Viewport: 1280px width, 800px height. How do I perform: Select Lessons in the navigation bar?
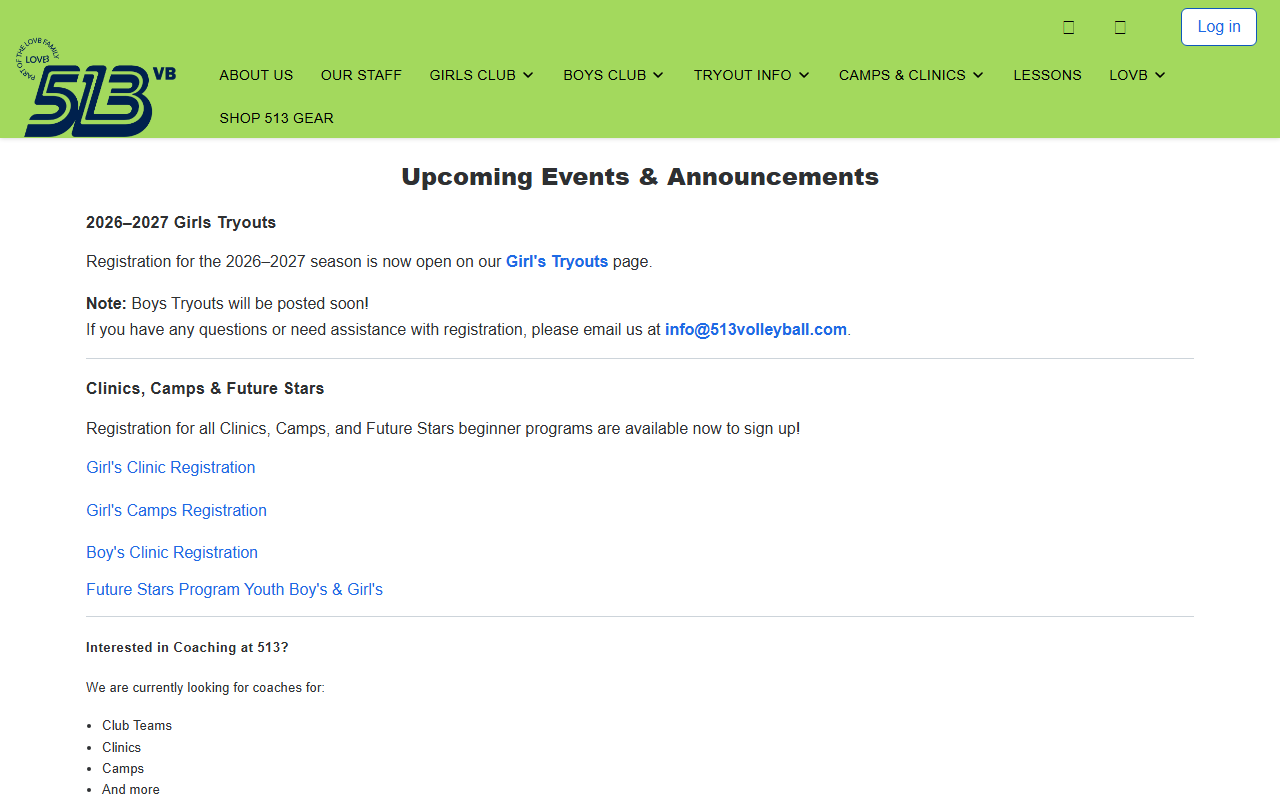click(x=1047, y=75)
